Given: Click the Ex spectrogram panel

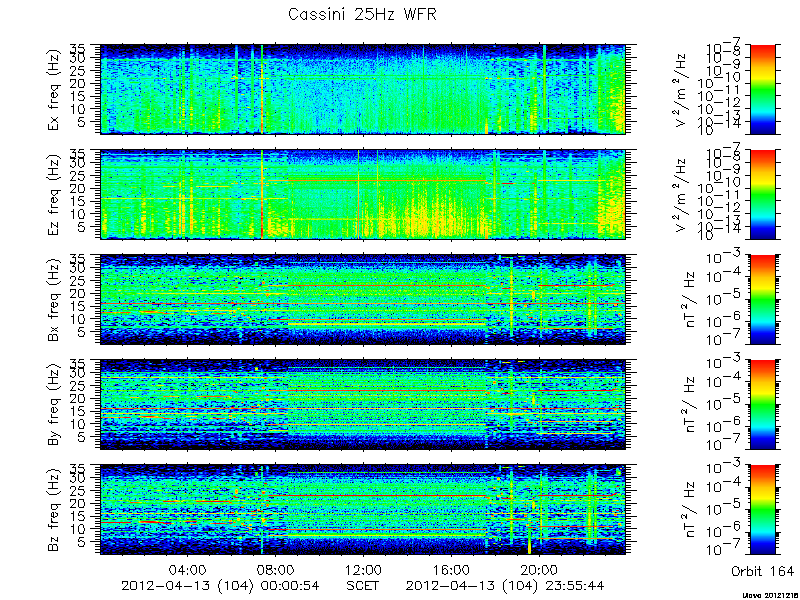Looking at the screenshot, I should [363, 89].
